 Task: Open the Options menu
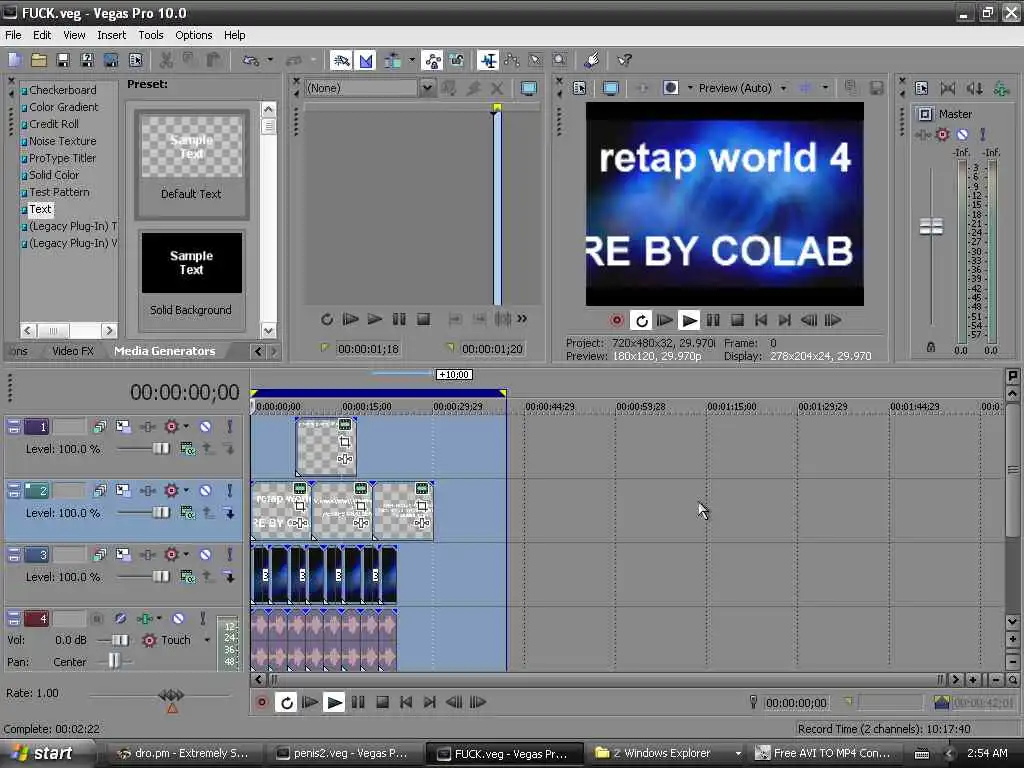coord(193,35)
